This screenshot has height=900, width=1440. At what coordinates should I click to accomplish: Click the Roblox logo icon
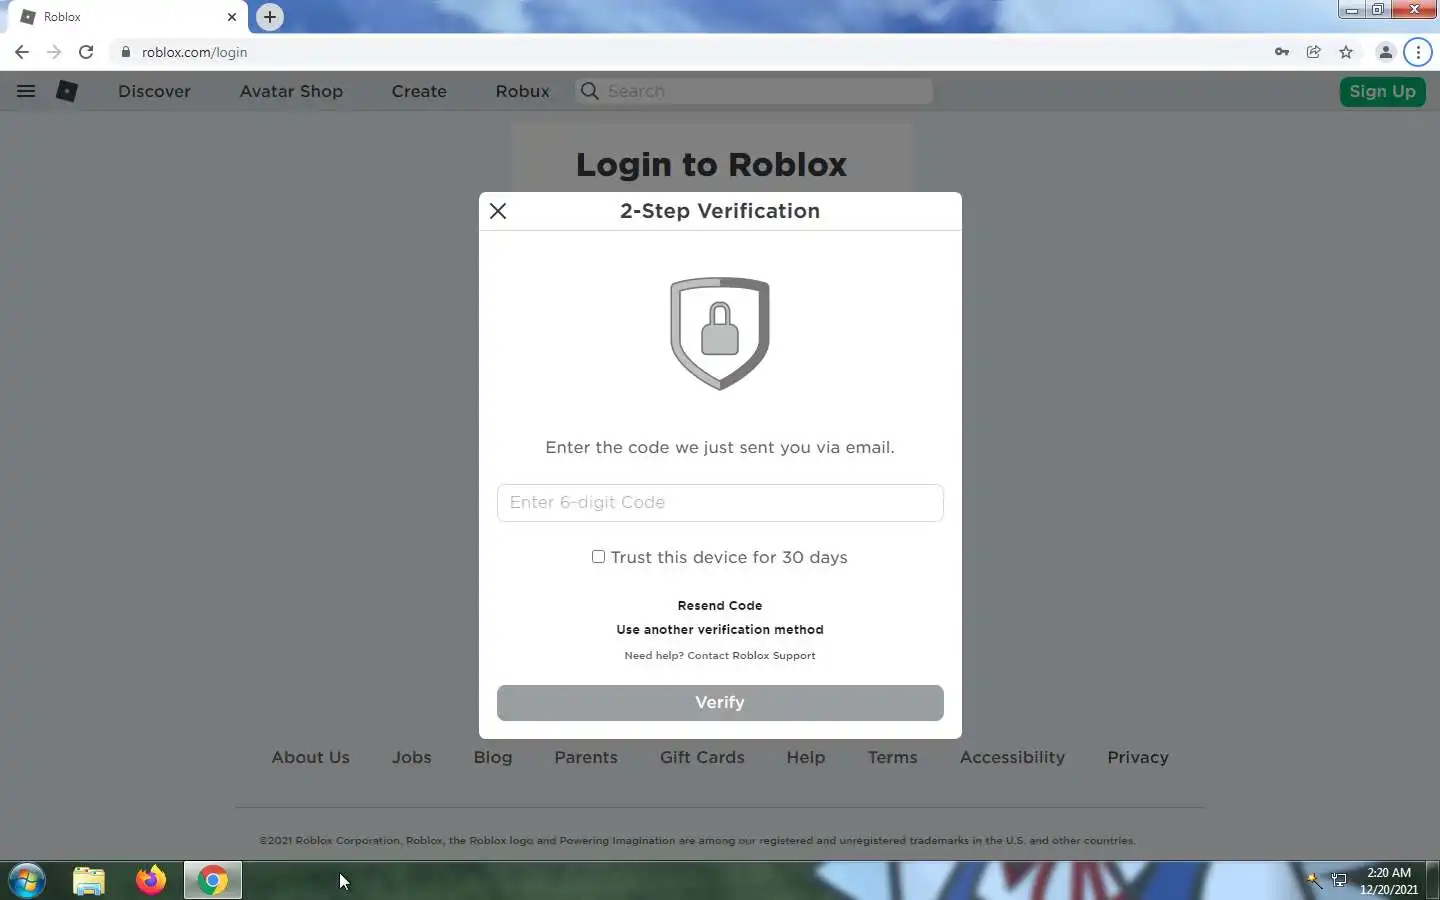click(67, 91)
